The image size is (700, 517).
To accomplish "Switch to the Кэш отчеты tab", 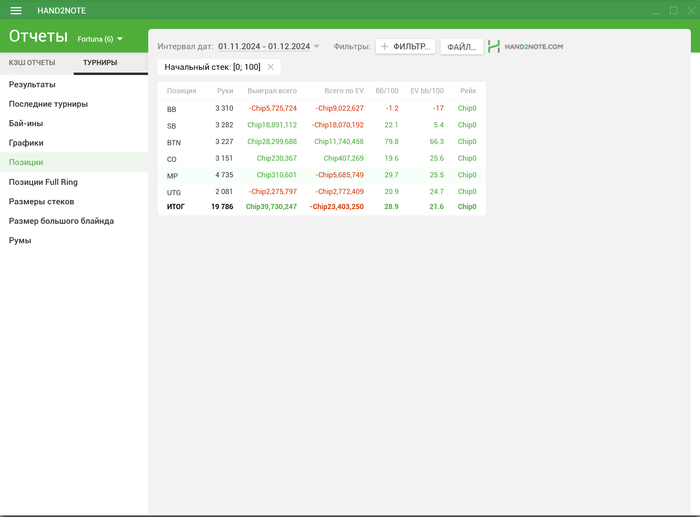I will (x=32, y=63).
